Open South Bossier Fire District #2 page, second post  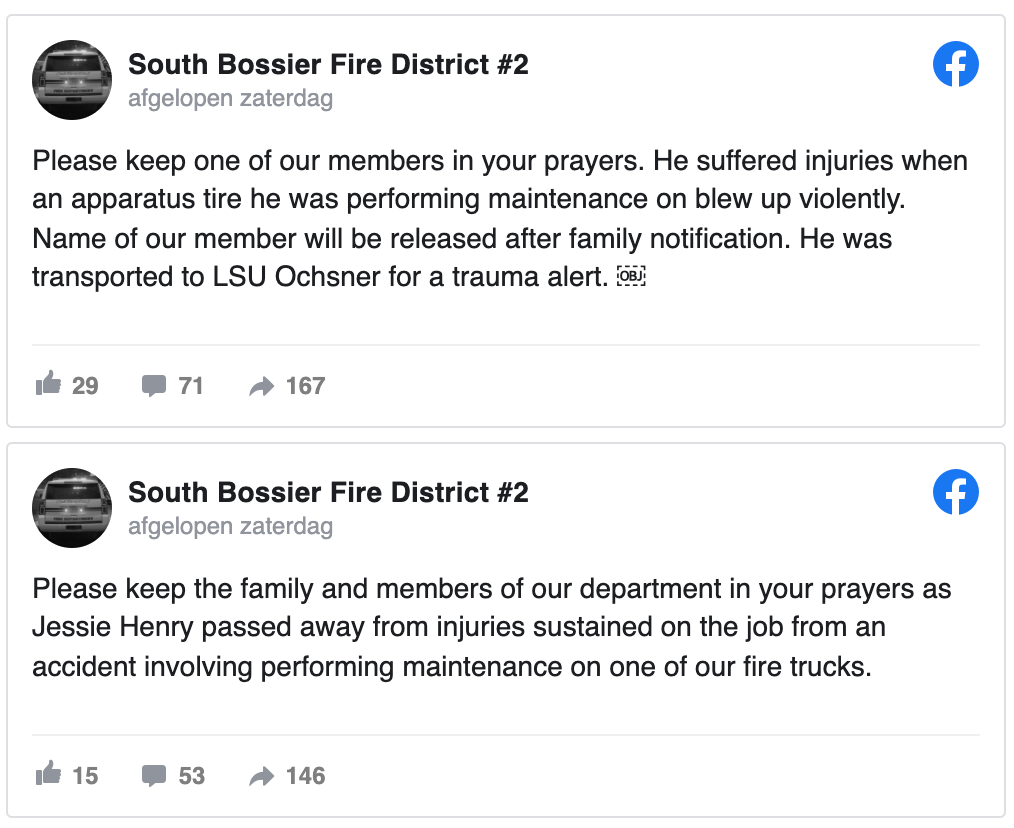pos(328,493)
